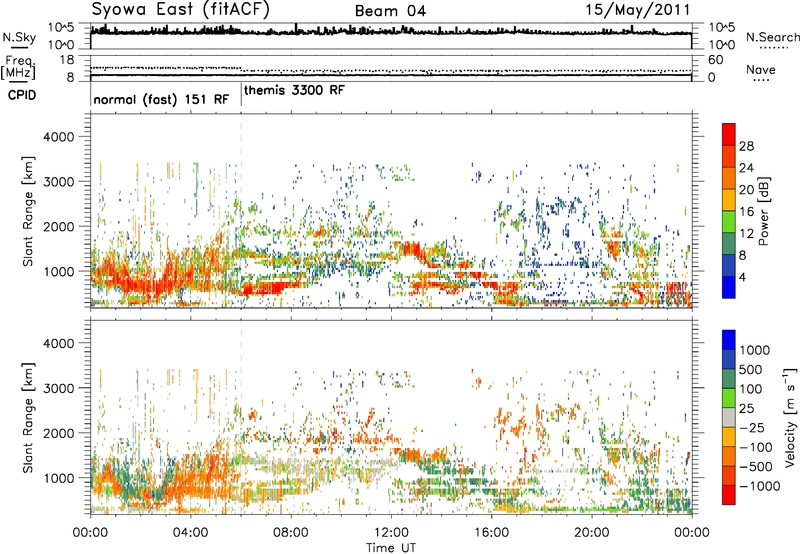Click red high-power echo patch near 07:00 UT
The height and width of the screenshot is (554, 800).
tap(263, 289)
